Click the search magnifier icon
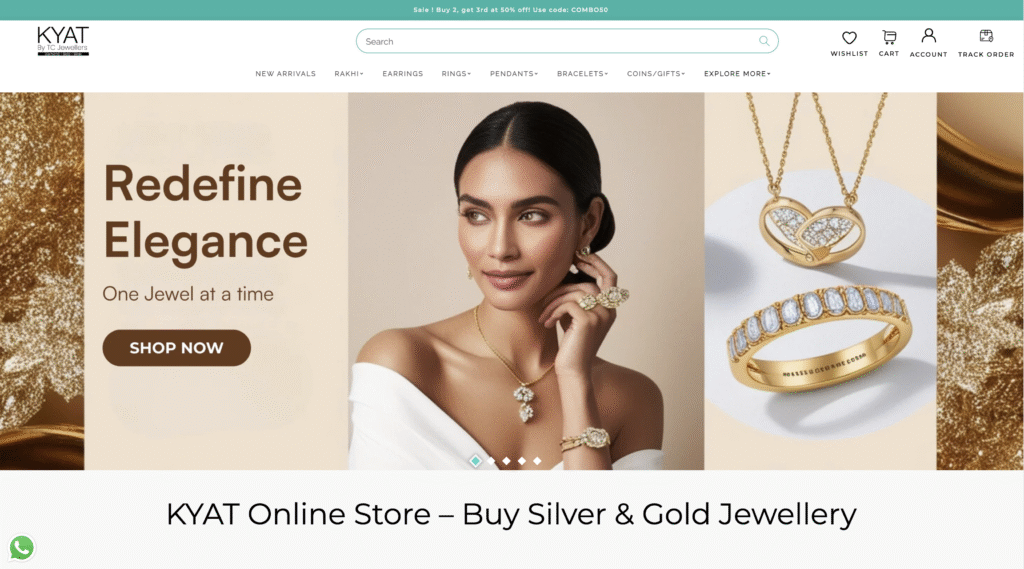The height and width of the screenshot is (569, 1024). (x=764, y=41)
